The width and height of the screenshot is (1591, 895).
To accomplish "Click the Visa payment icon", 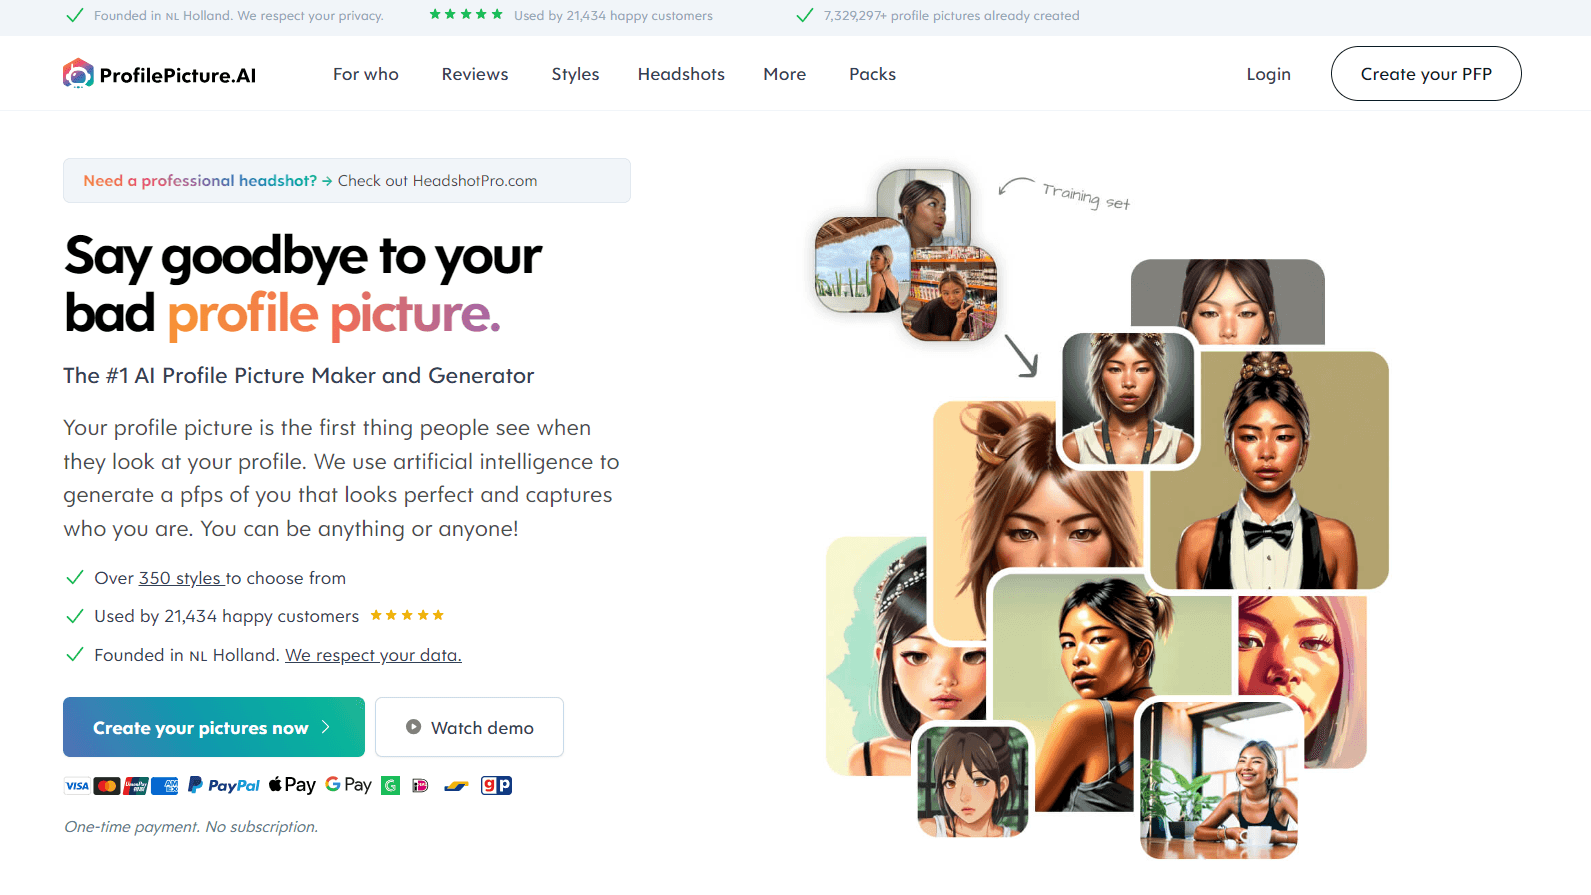I will click(77, 786).
